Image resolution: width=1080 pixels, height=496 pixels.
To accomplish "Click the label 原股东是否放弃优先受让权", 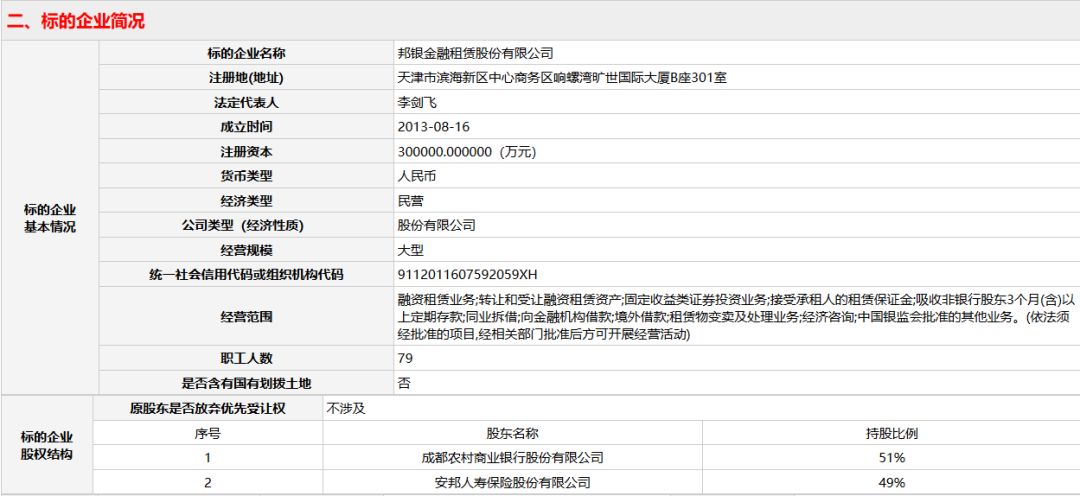I will coord(207,409).
